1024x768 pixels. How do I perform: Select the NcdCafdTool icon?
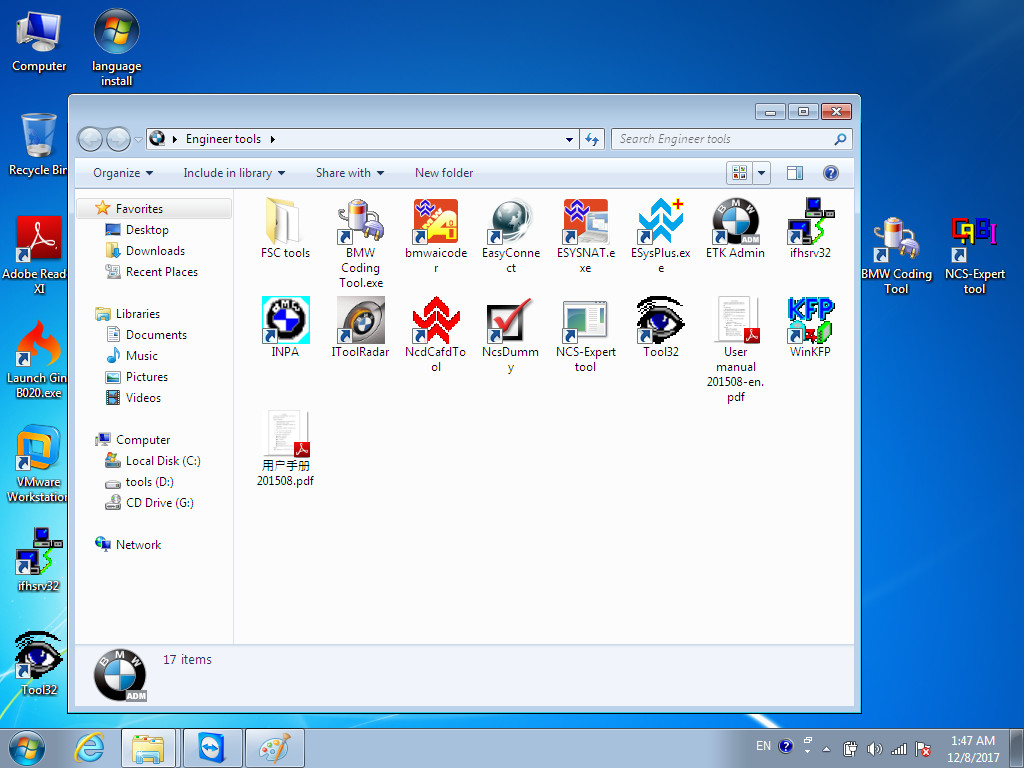[436, 320]
